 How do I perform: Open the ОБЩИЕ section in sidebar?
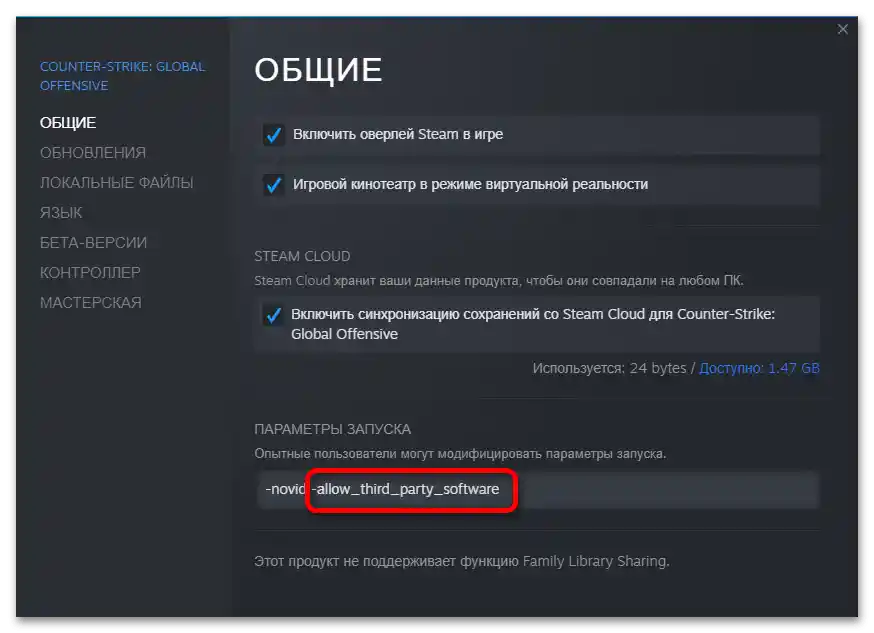click(68, 123)
